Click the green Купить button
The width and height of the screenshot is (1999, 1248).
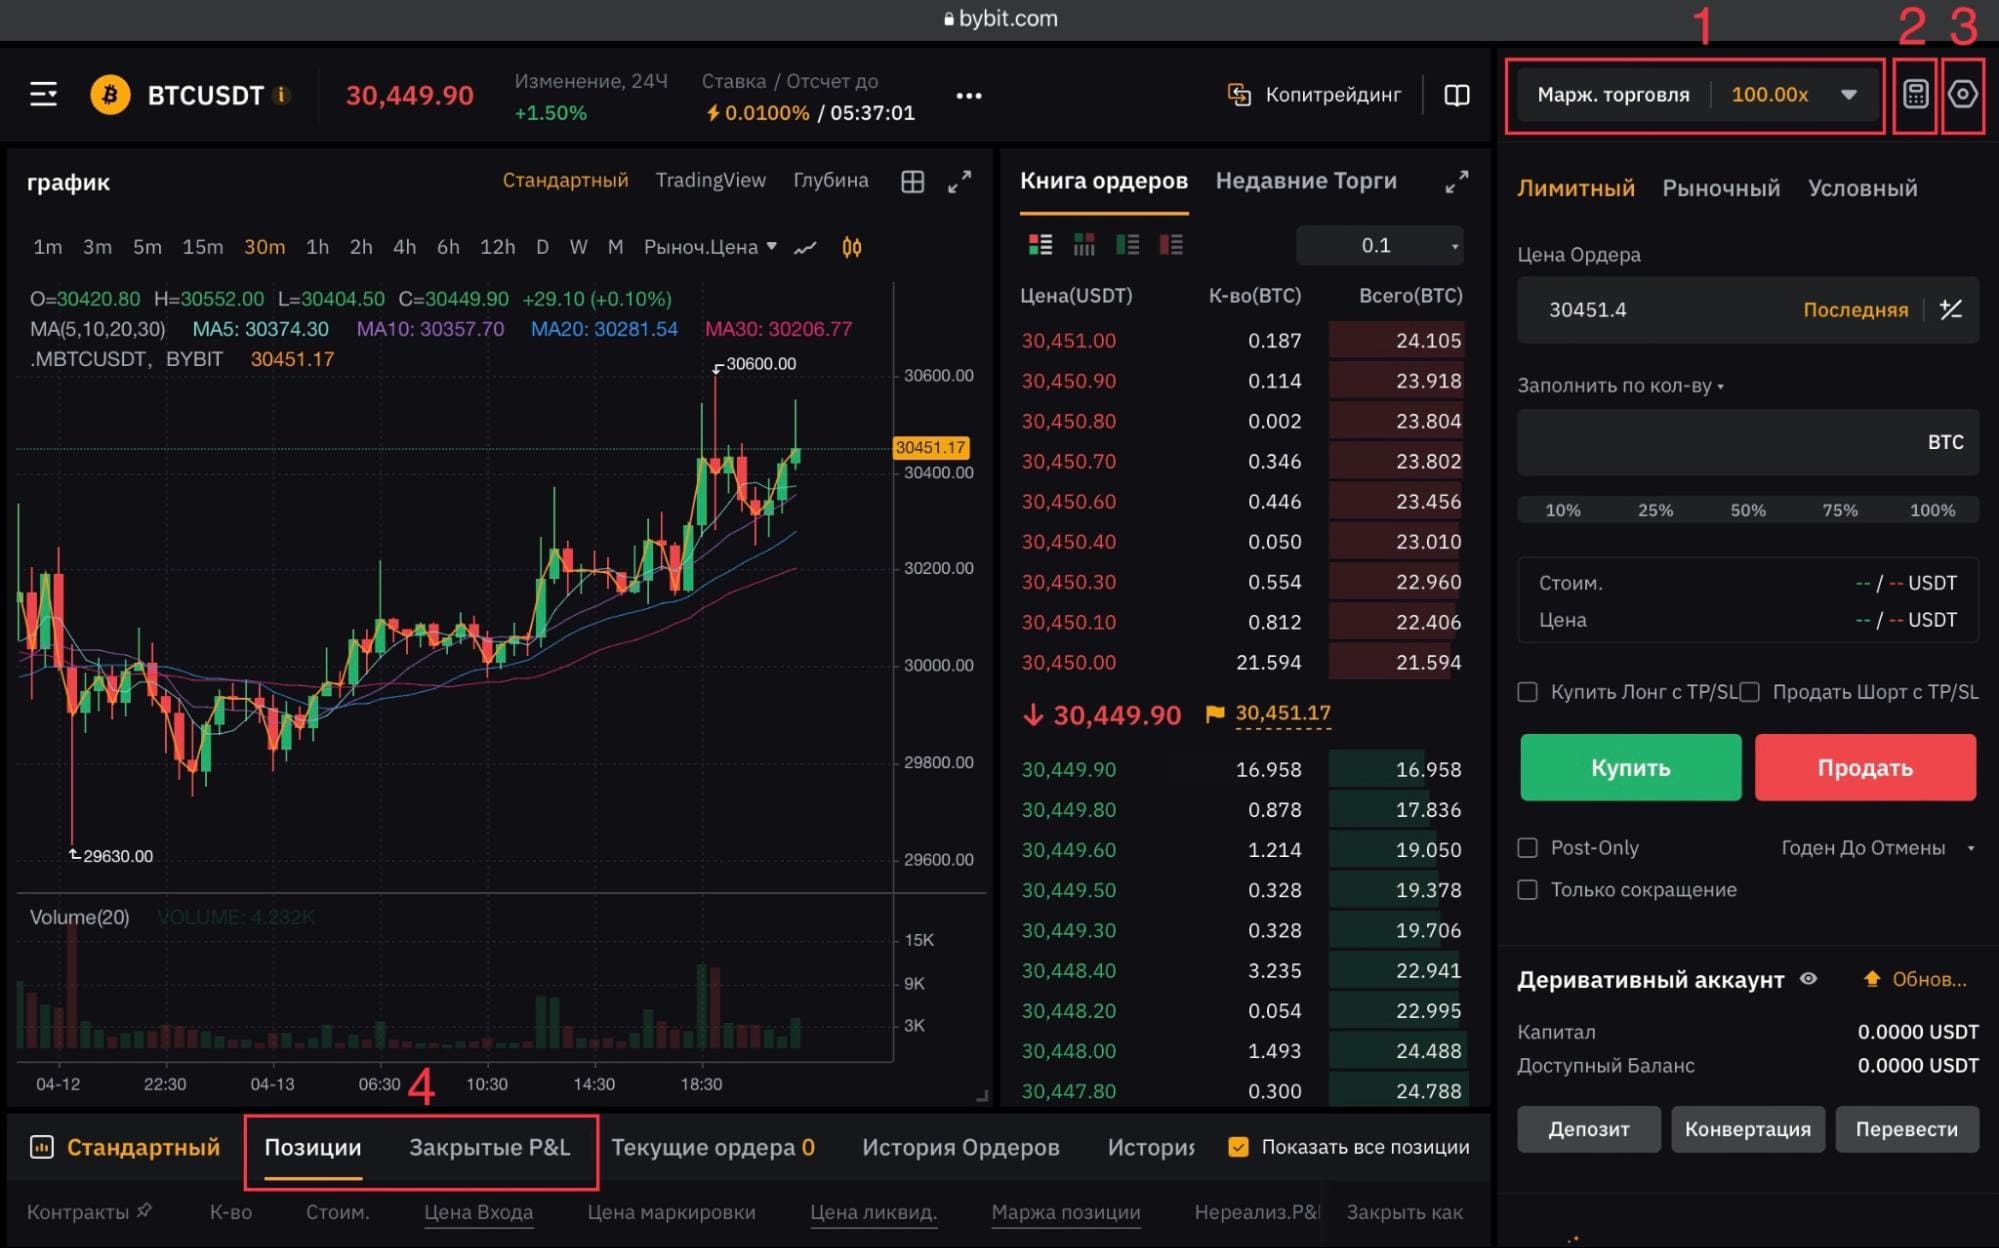point(1630,768)
